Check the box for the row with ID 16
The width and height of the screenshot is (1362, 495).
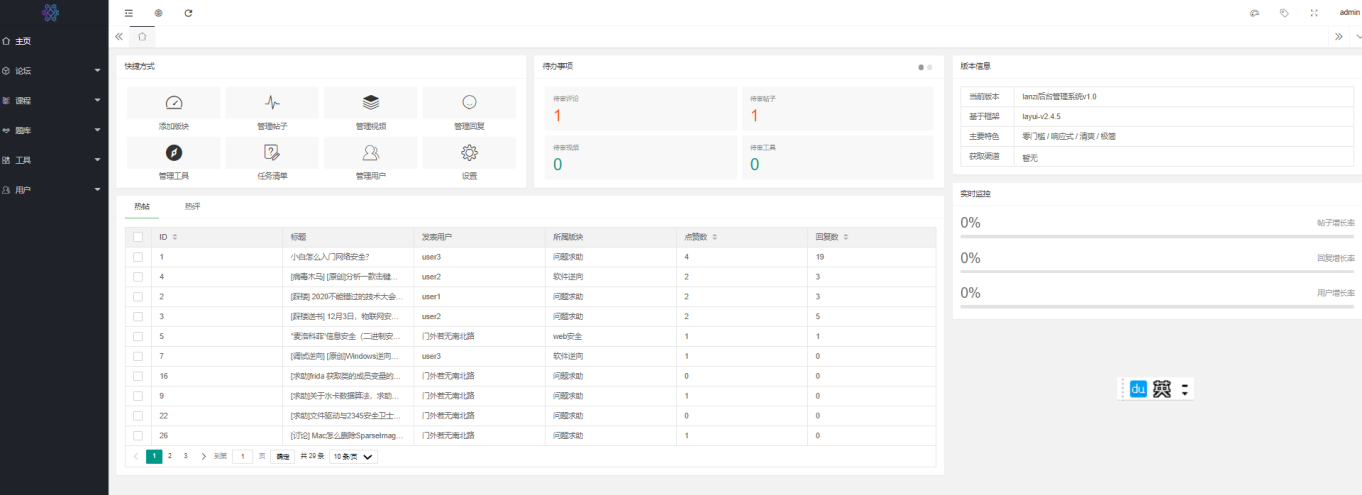(138, 376)
